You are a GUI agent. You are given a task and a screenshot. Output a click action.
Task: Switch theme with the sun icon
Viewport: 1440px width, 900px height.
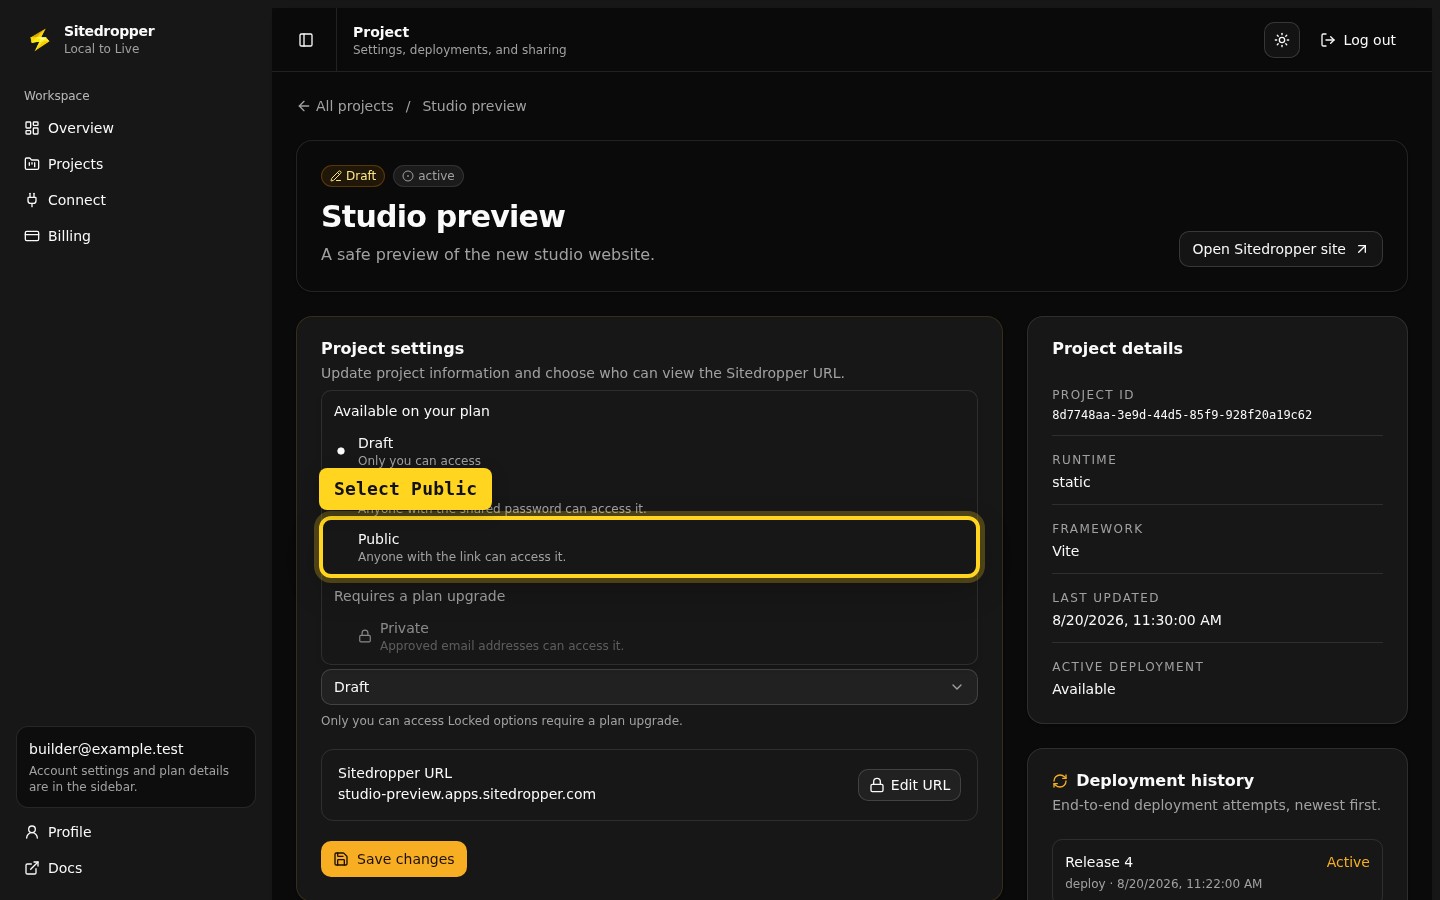click(x=1282, y=40)
